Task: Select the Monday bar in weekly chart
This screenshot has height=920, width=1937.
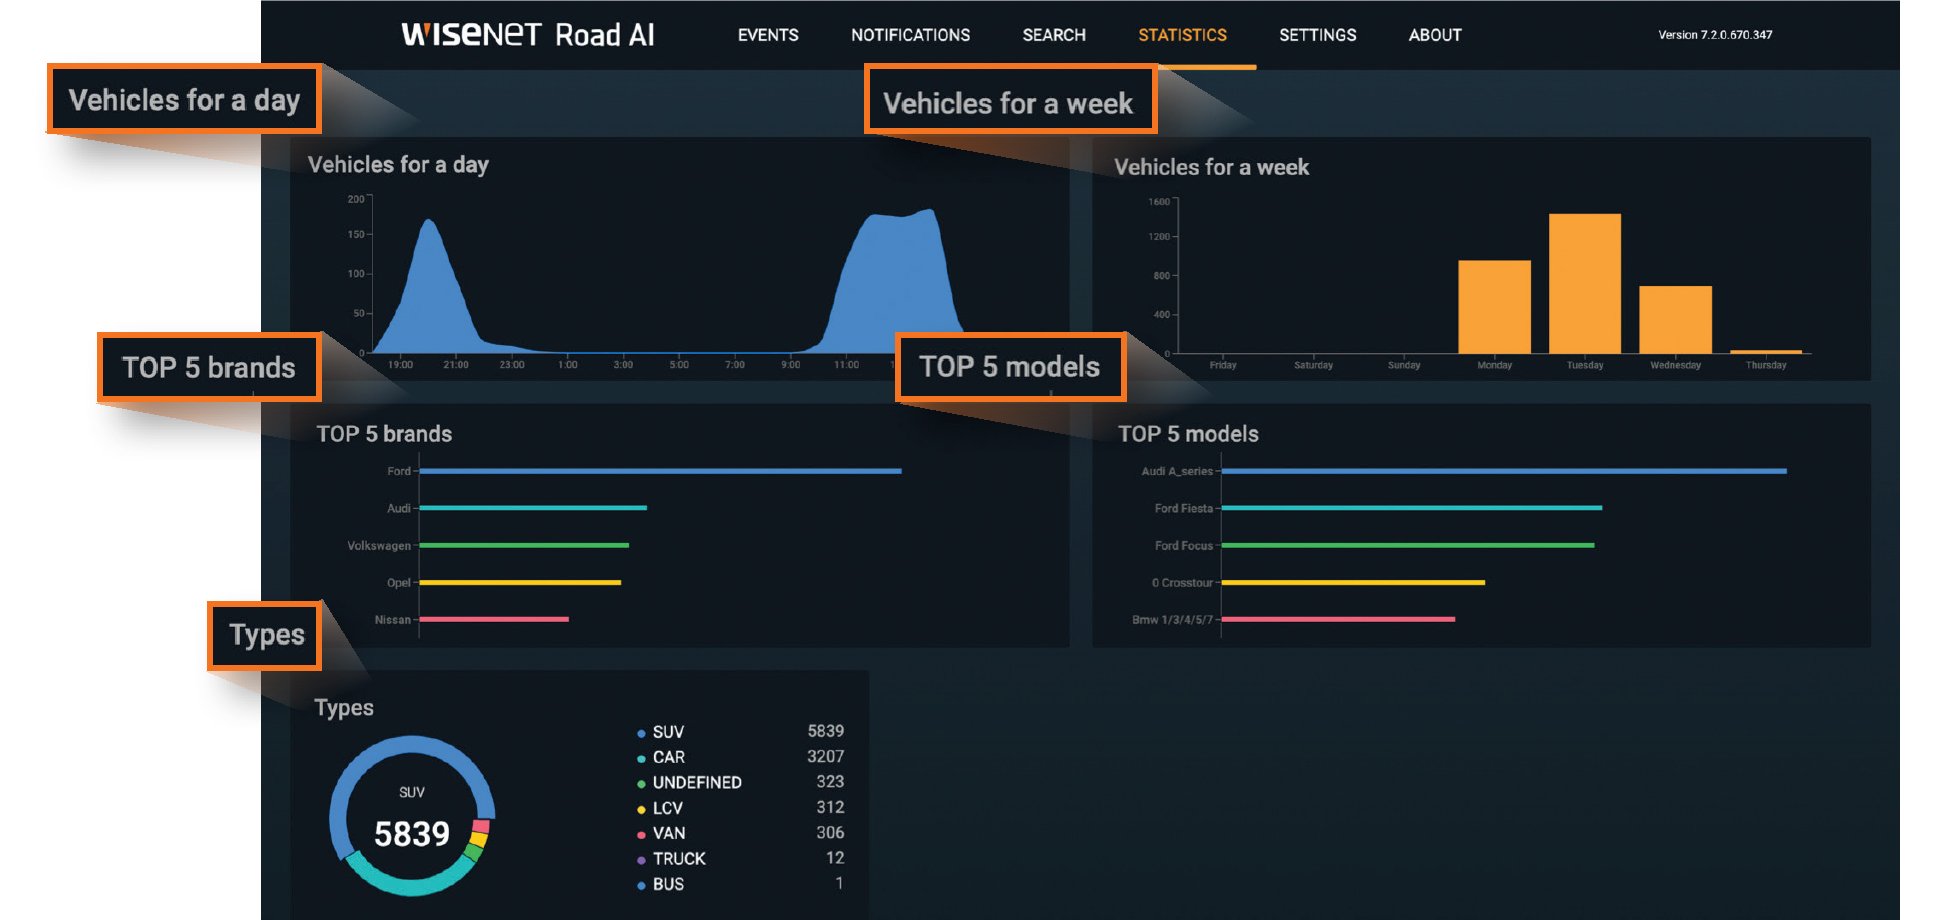Action: [x=1494, y=307]
